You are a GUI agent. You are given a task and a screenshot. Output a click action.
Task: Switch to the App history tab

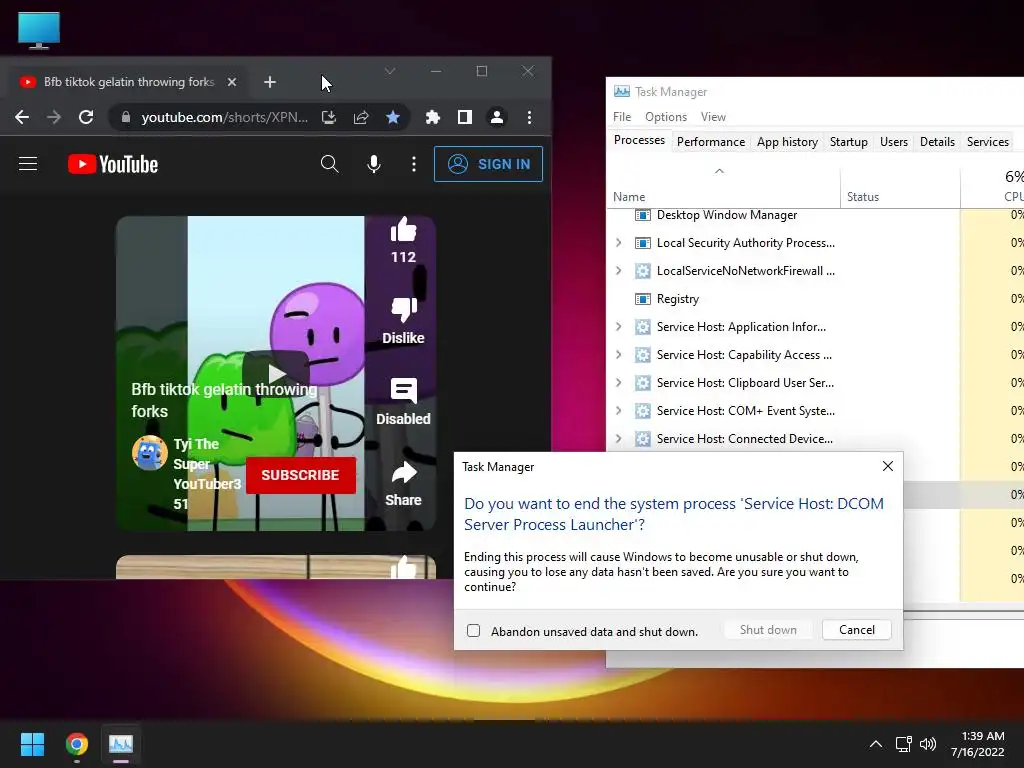point(787,142)
